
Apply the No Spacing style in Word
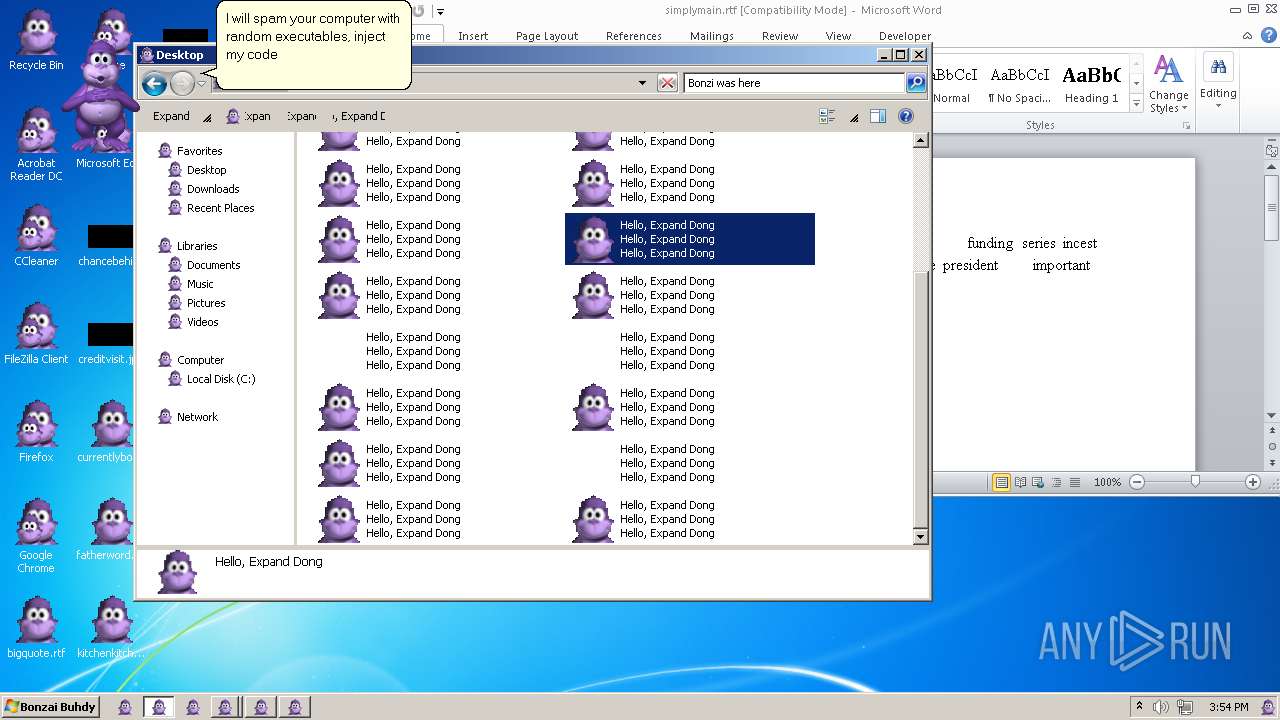coord(1019,85)
